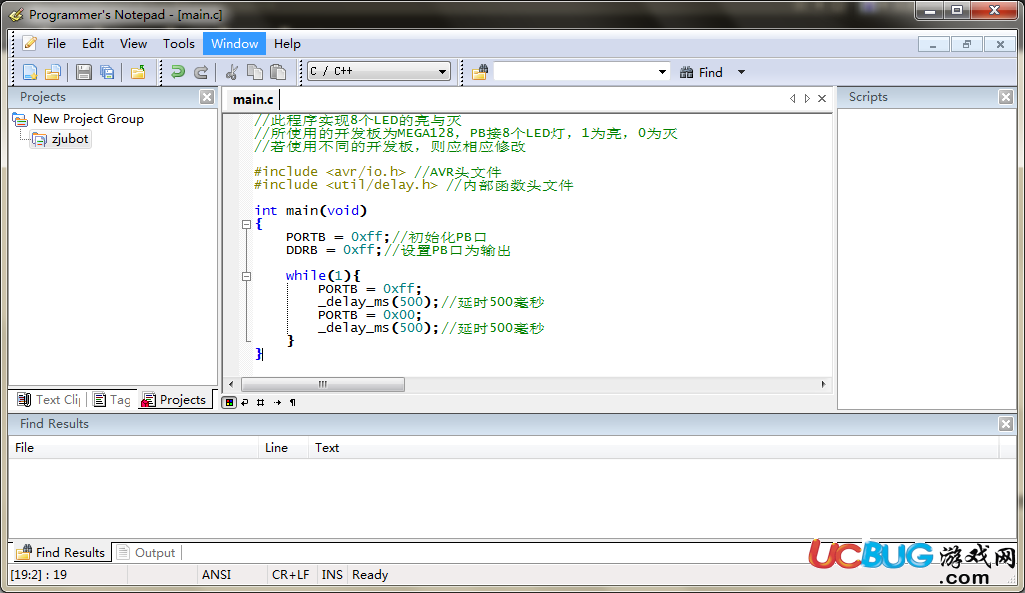Click the editor's scroll right arrow
The width and height of the screenshot is (1025, 593).
[823, 384]
